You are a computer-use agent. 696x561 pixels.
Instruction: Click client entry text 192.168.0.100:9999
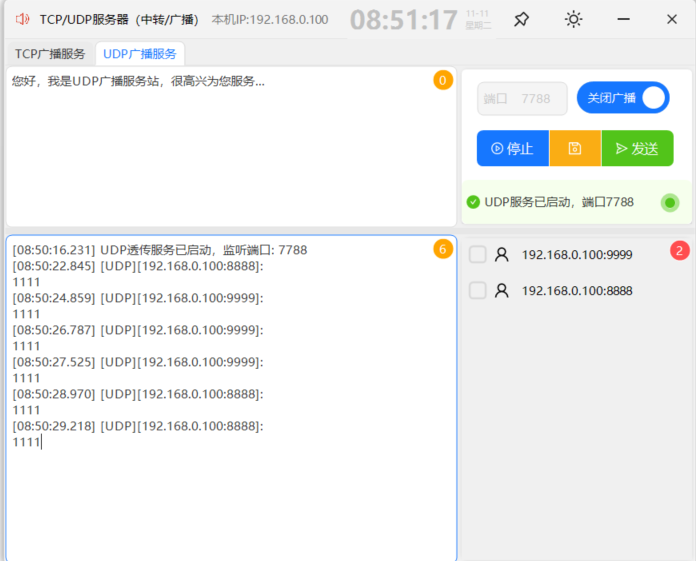coord(577,254)
